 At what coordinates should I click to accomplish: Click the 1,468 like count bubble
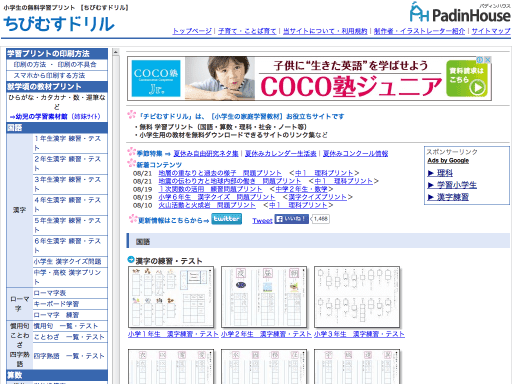point(320,219)
